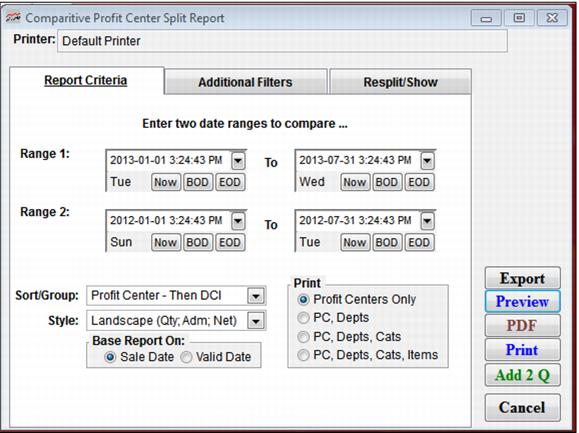579x433 pixels.
Task: Click EOD under Range 1 start date
Action: click(x=230, y=182)
